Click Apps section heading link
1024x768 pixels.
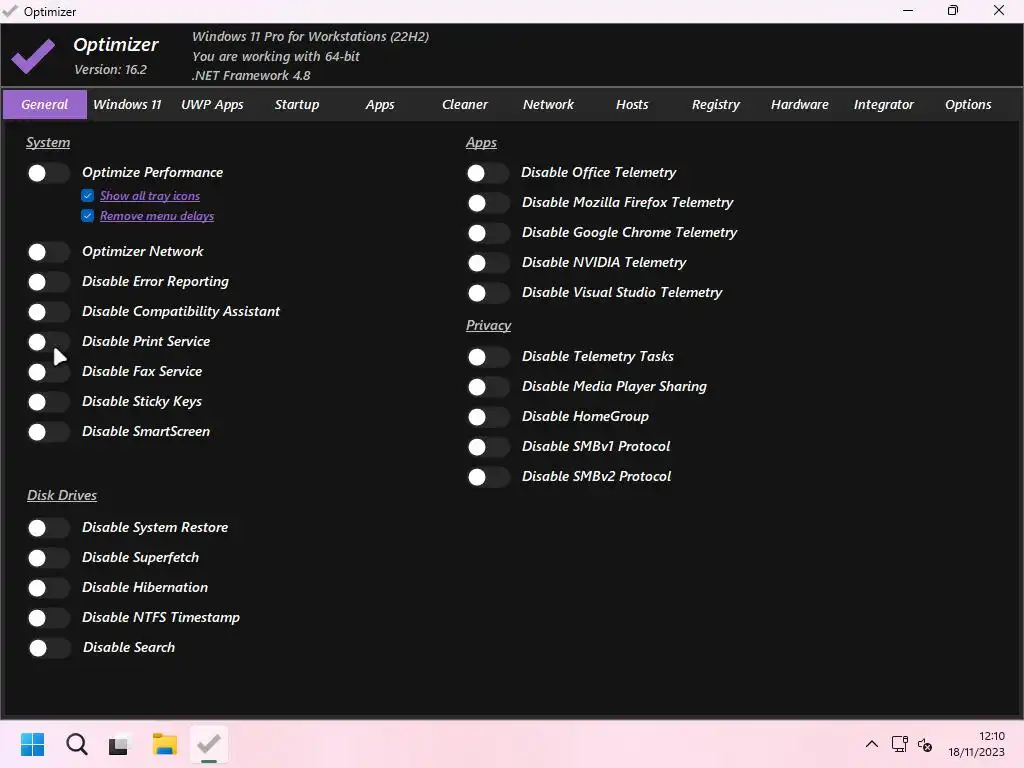click(x=481, y=142)
